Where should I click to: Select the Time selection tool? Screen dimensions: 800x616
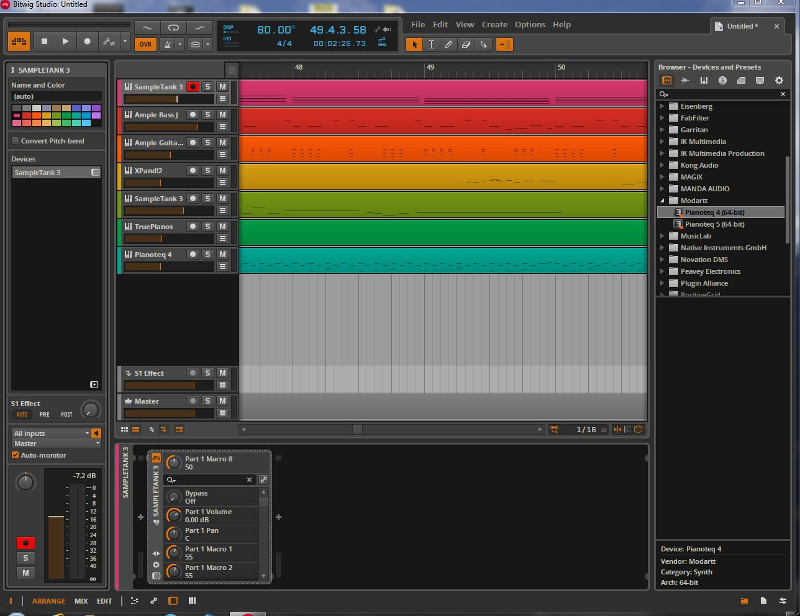pyautogui.click(x=431, y=44)
